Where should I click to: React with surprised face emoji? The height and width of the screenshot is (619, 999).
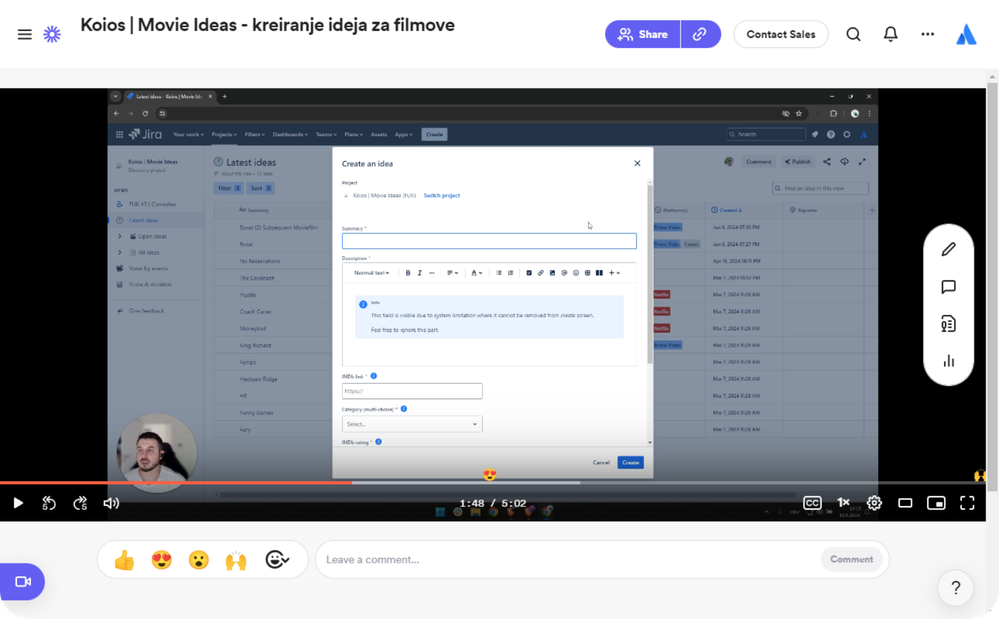pos(199,560)
